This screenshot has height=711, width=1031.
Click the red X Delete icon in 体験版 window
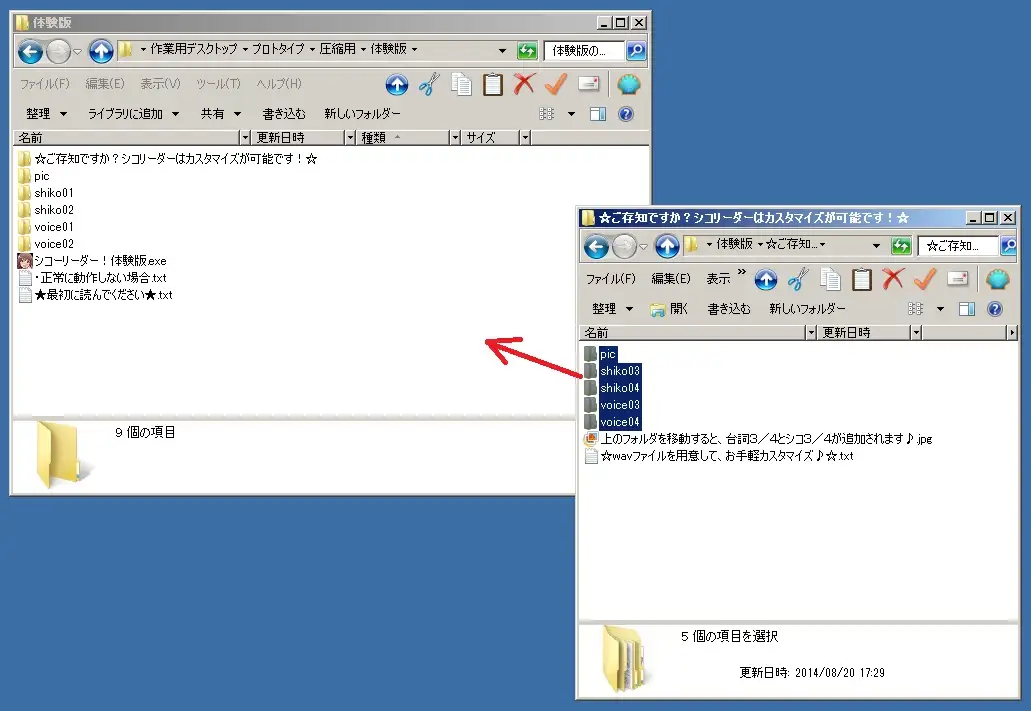[524, 84]
